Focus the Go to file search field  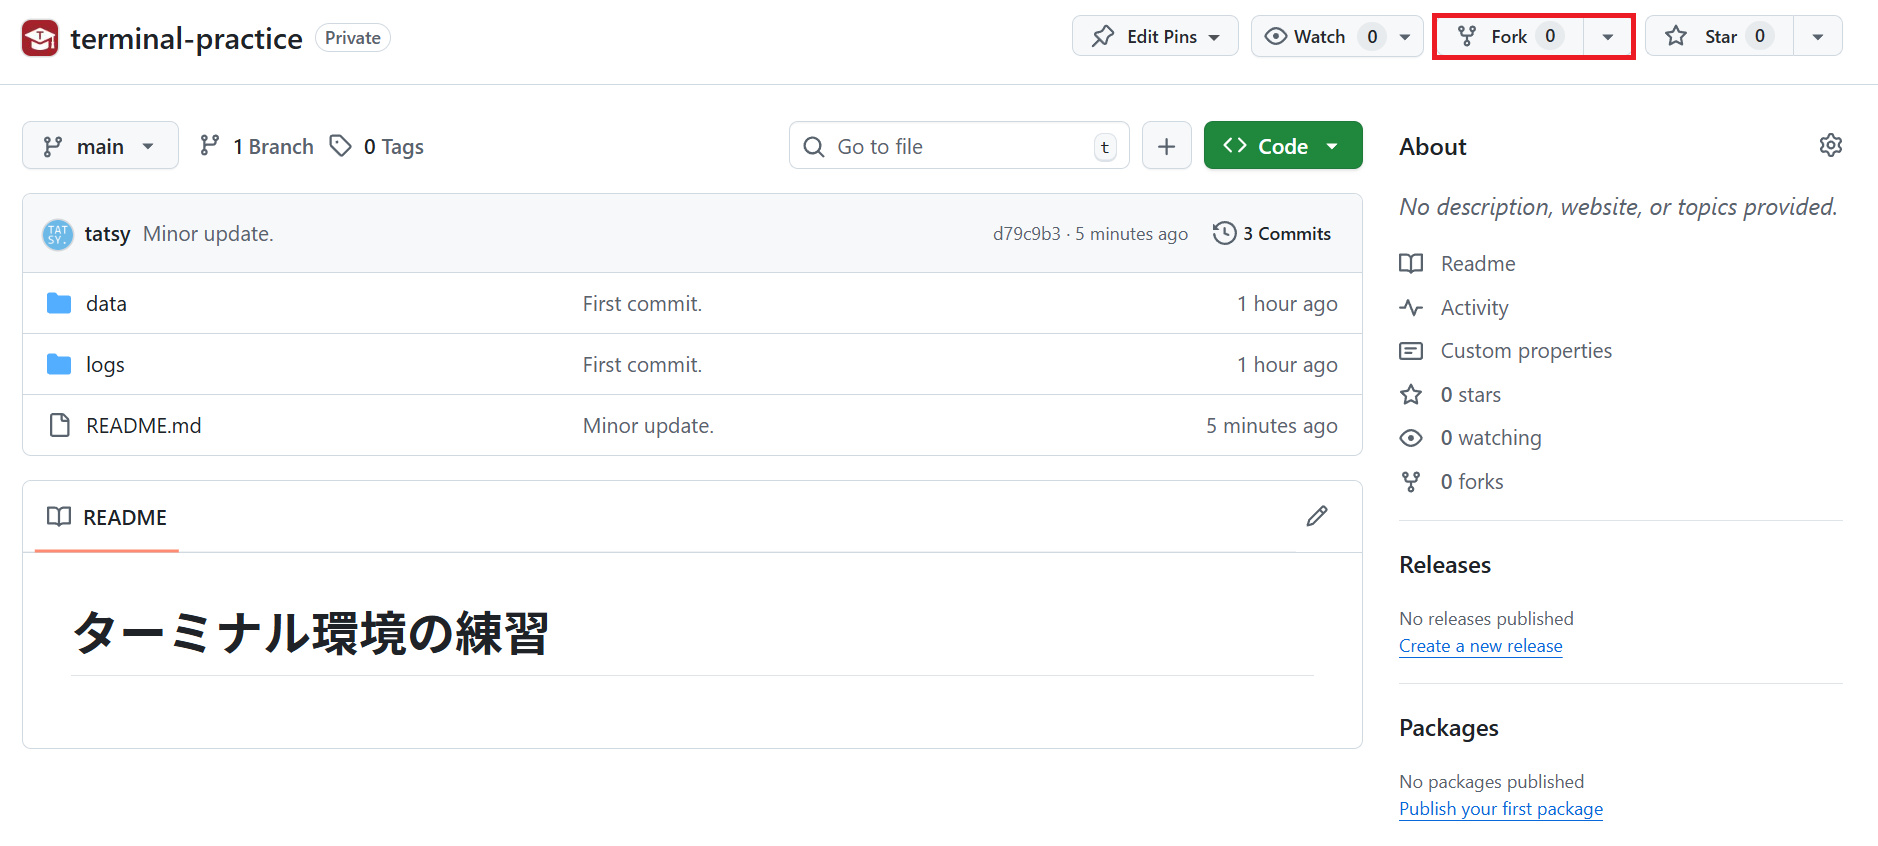coord(959,146)
